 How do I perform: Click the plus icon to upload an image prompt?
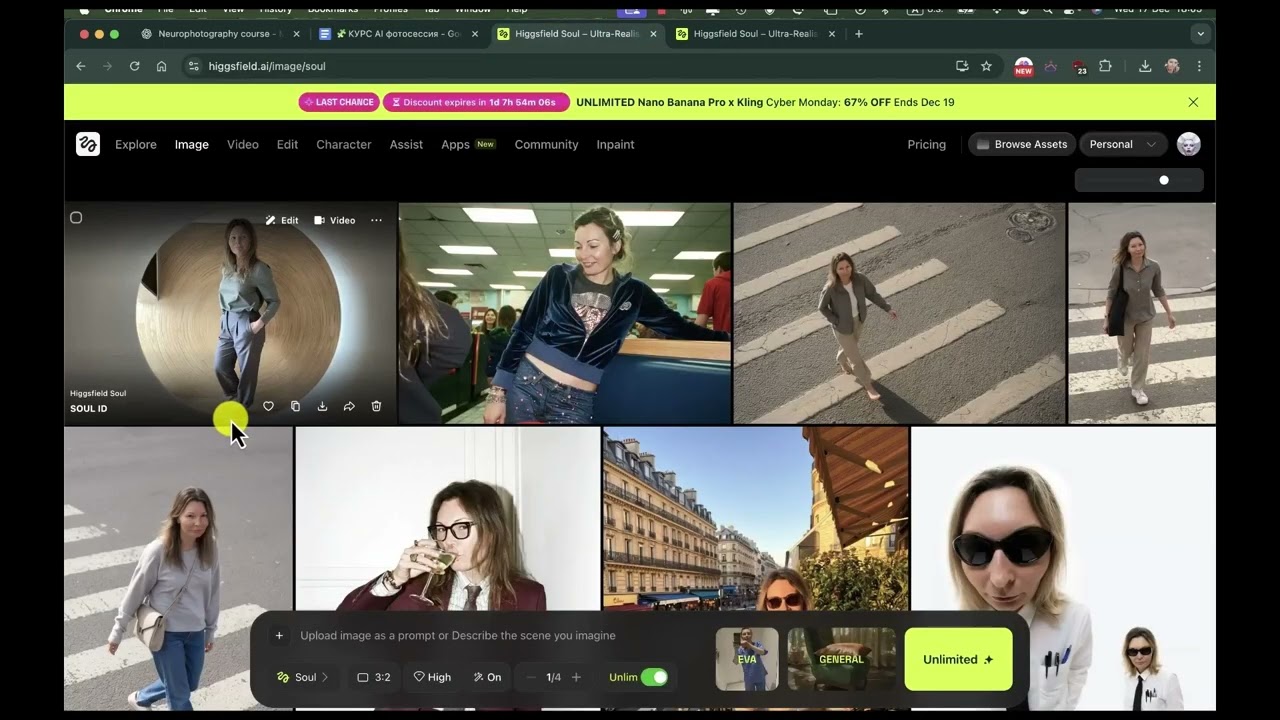pyautogui.click(x=279, y=635)
